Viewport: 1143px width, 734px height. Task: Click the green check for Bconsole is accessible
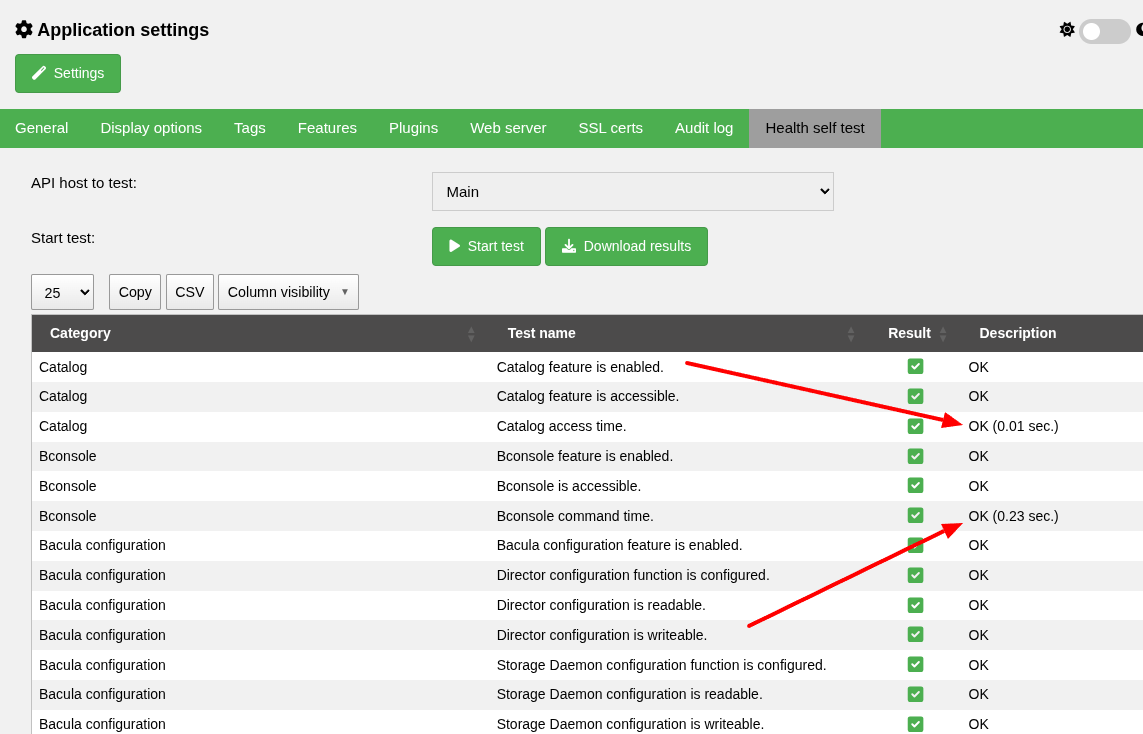tap(916, 485)
